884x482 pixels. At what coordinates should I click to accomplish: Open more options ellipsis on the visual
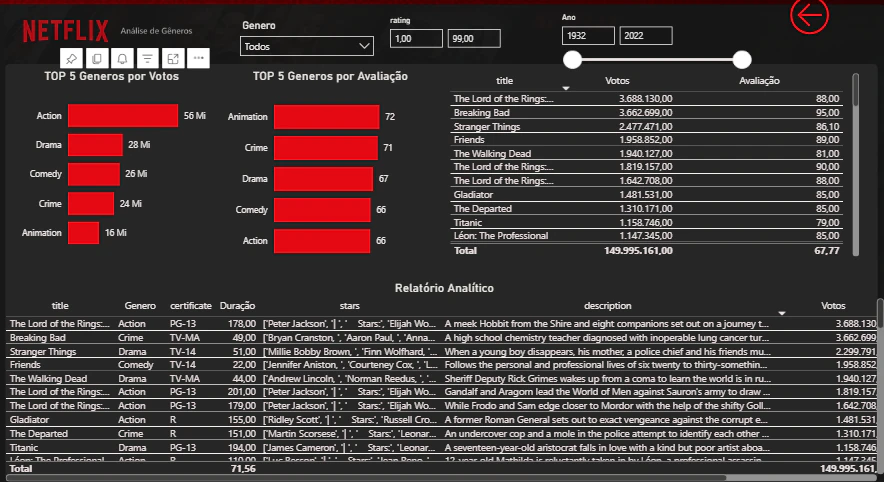click(198, 58)
